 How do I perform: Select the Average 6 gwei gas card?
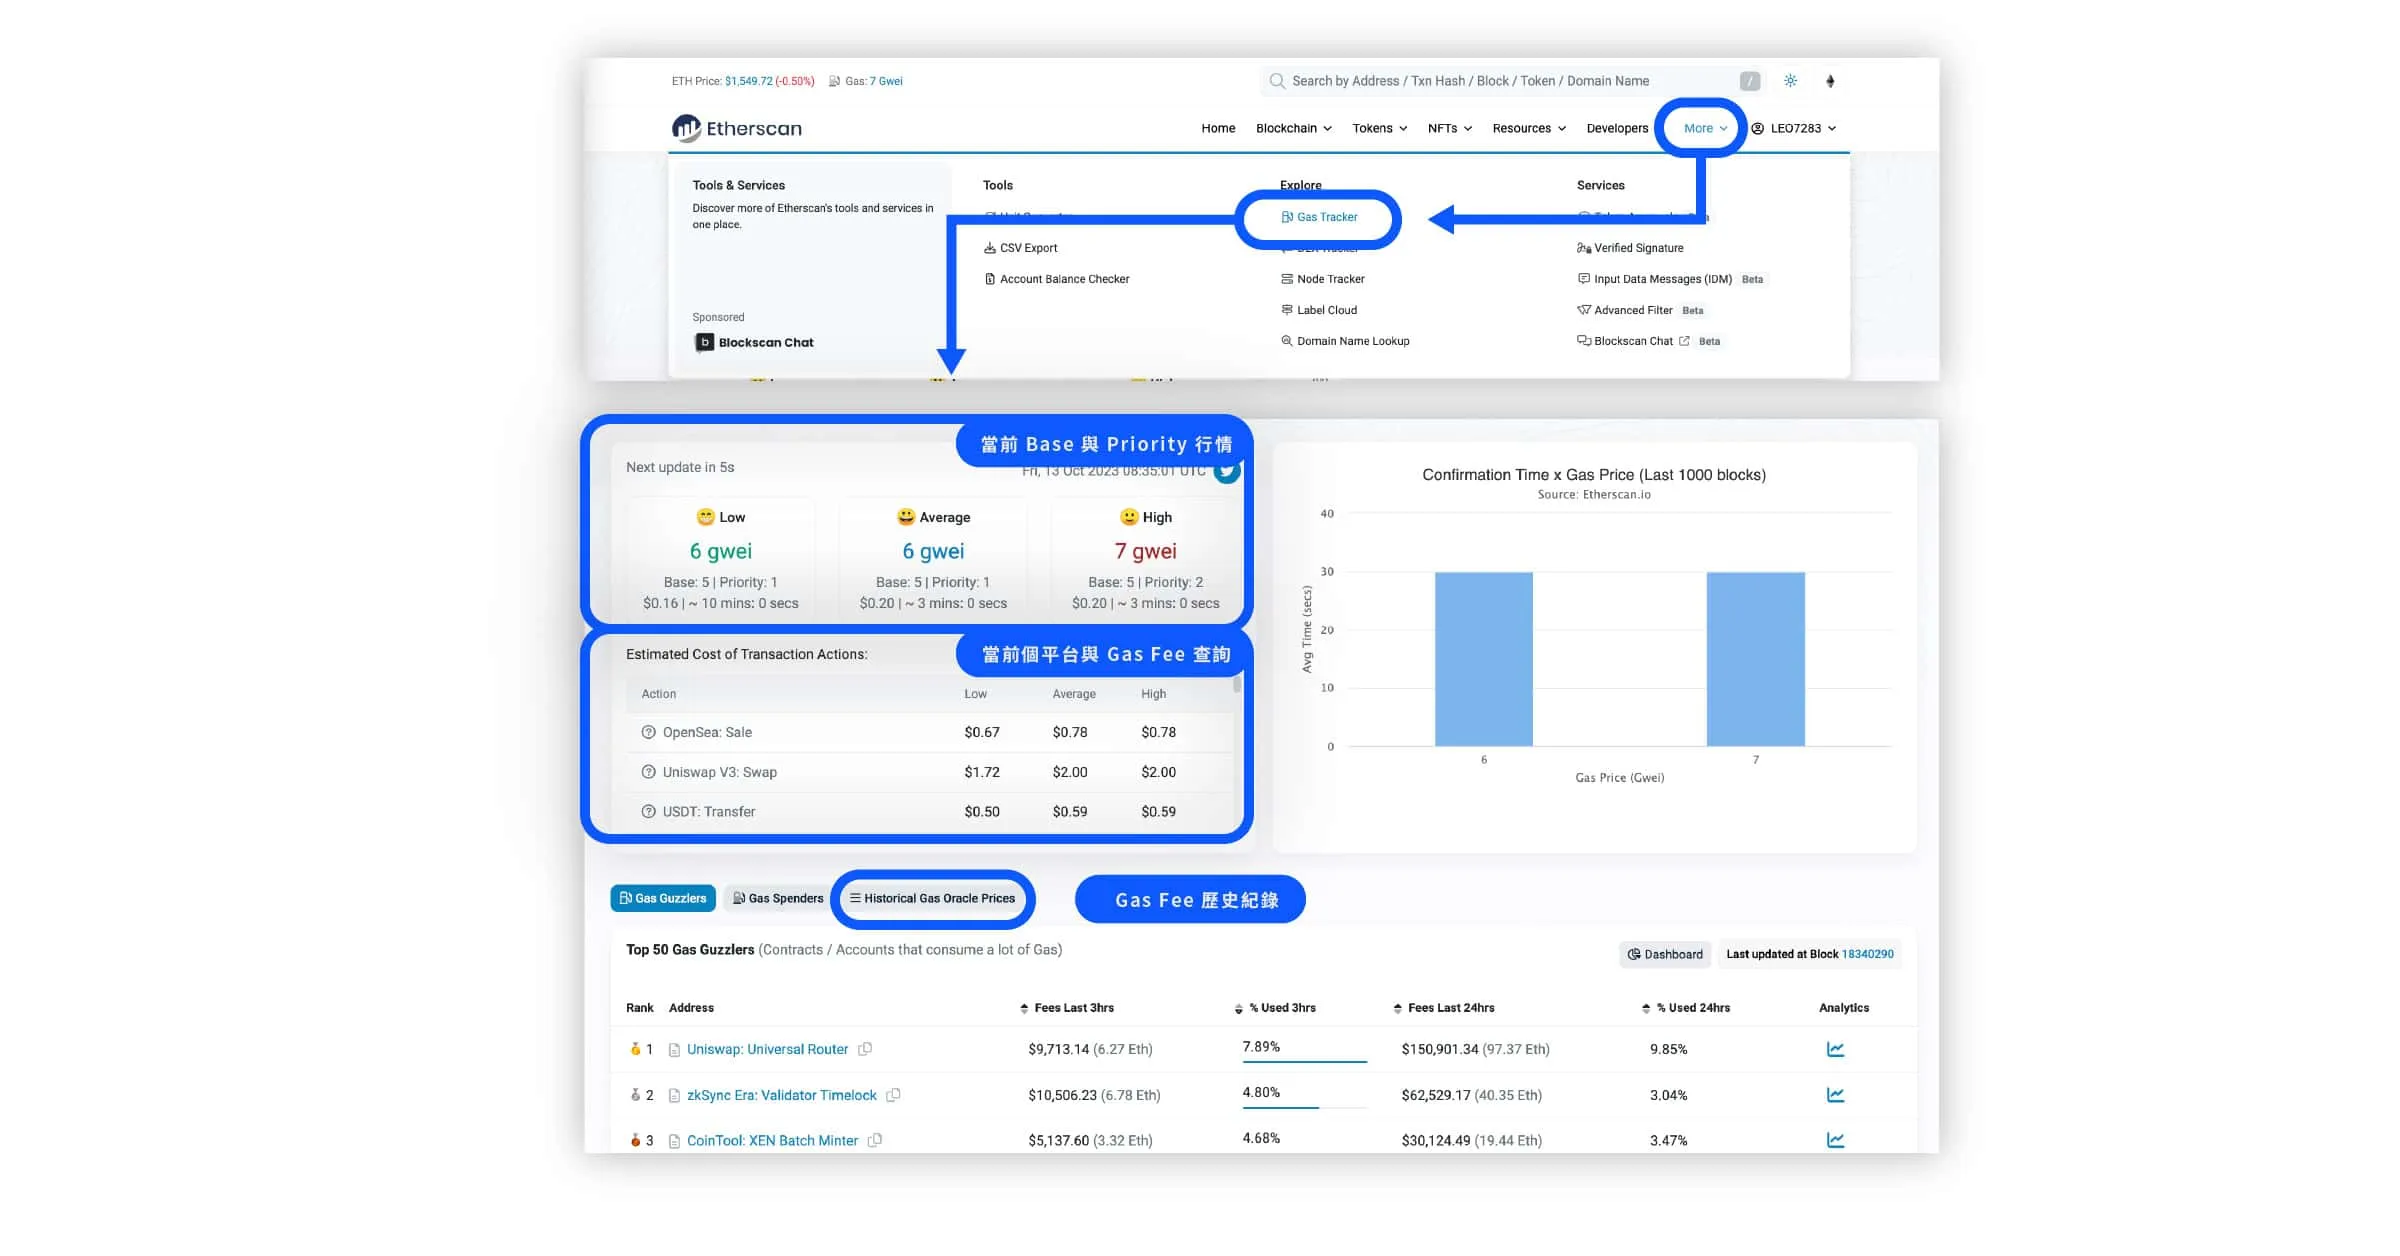click(x=933, y=558)
